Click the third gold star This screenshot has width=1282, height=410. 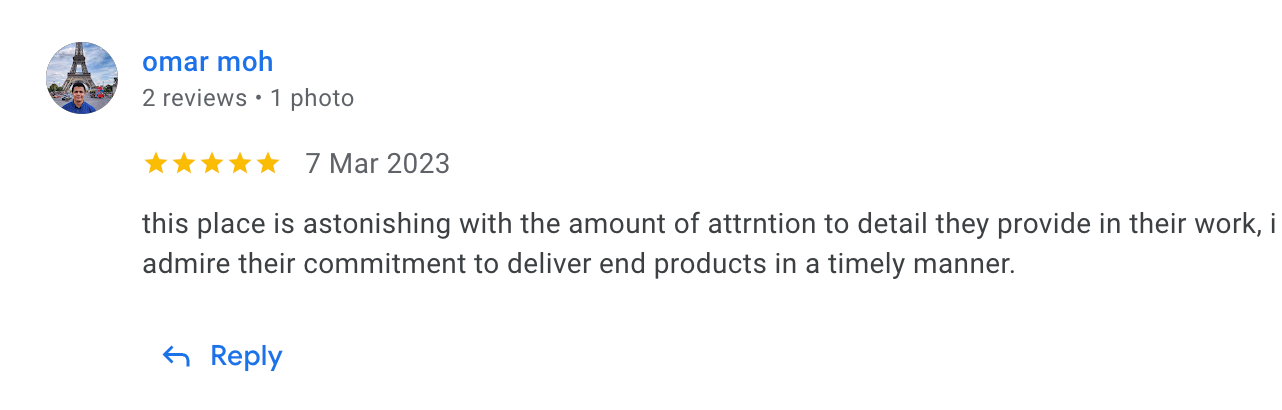click(x=212, y=163)
